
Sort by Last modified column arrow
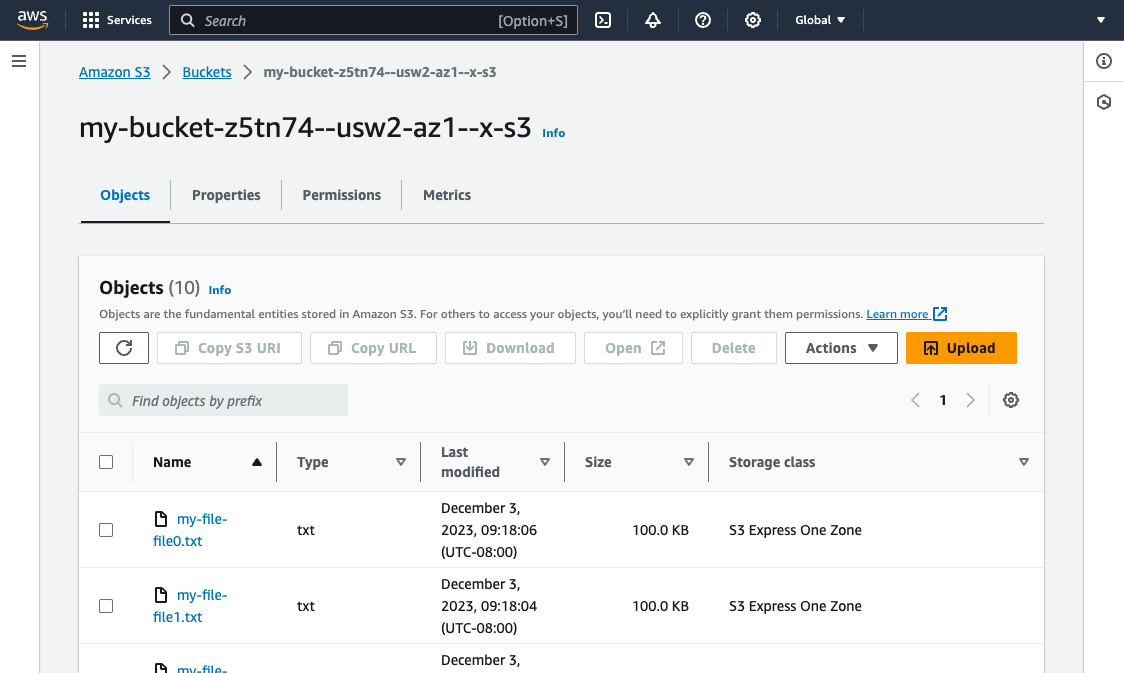(x=545, y=462)
